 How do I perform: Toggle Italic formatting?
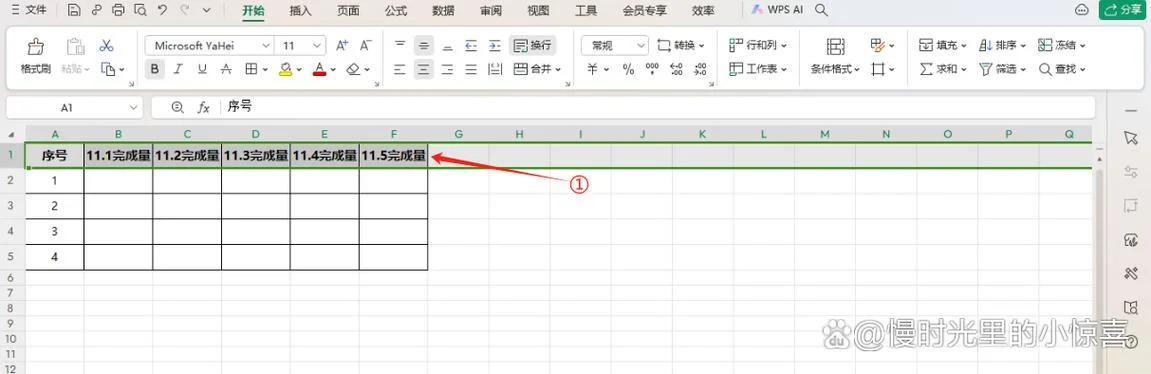point(178,69)
